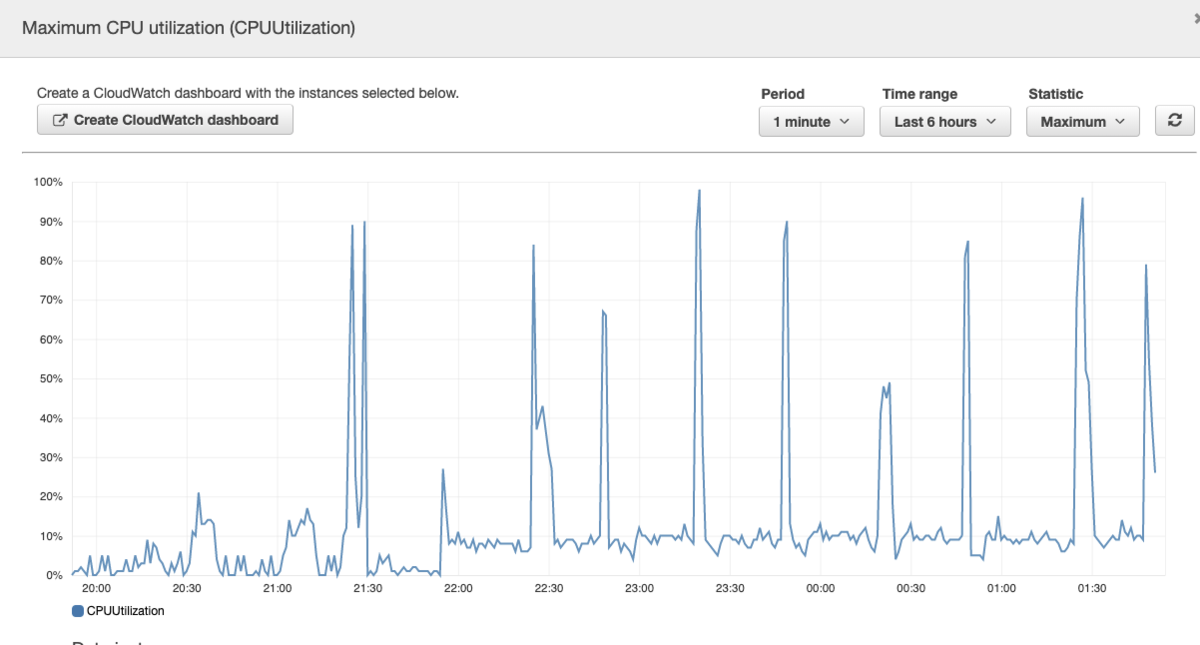Open the Last 6 hours dropdown
The image size is (1200, 645).
click(x=946, y=121)
